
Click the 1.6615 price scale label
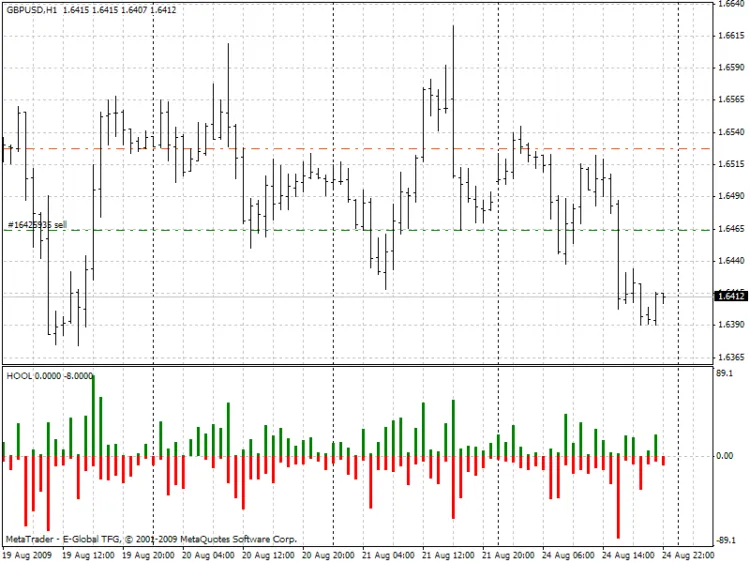(730, 36)
